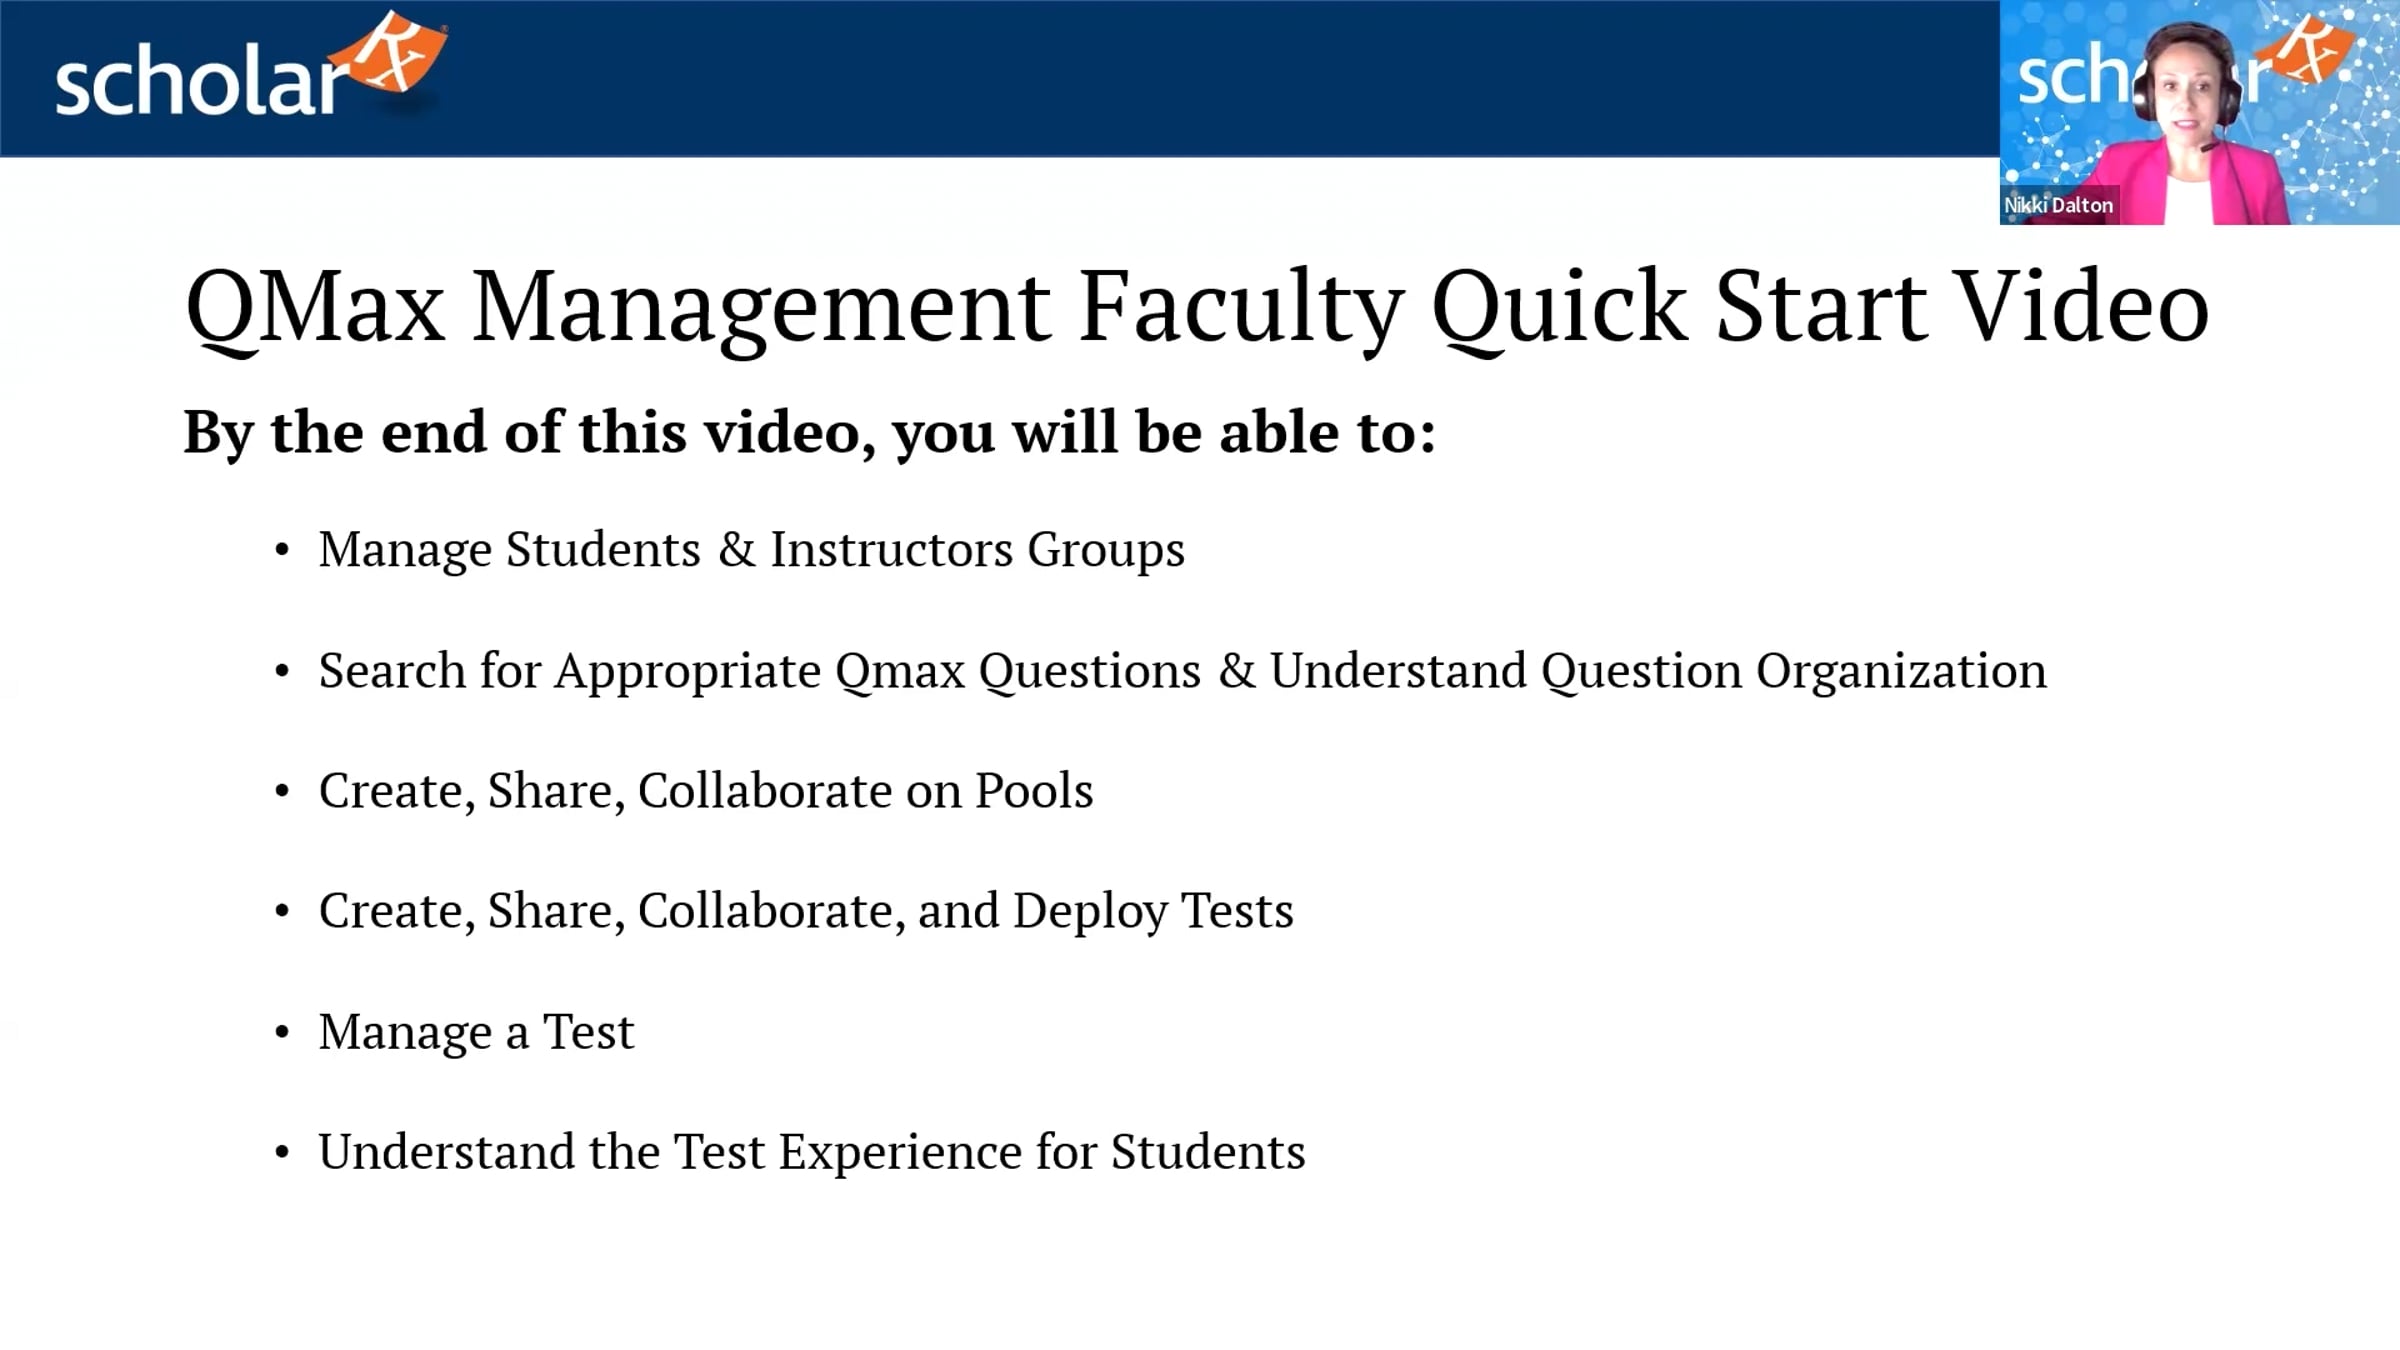Click 'Manage Students & Instructors Groups' bullet

click(751, 550)
